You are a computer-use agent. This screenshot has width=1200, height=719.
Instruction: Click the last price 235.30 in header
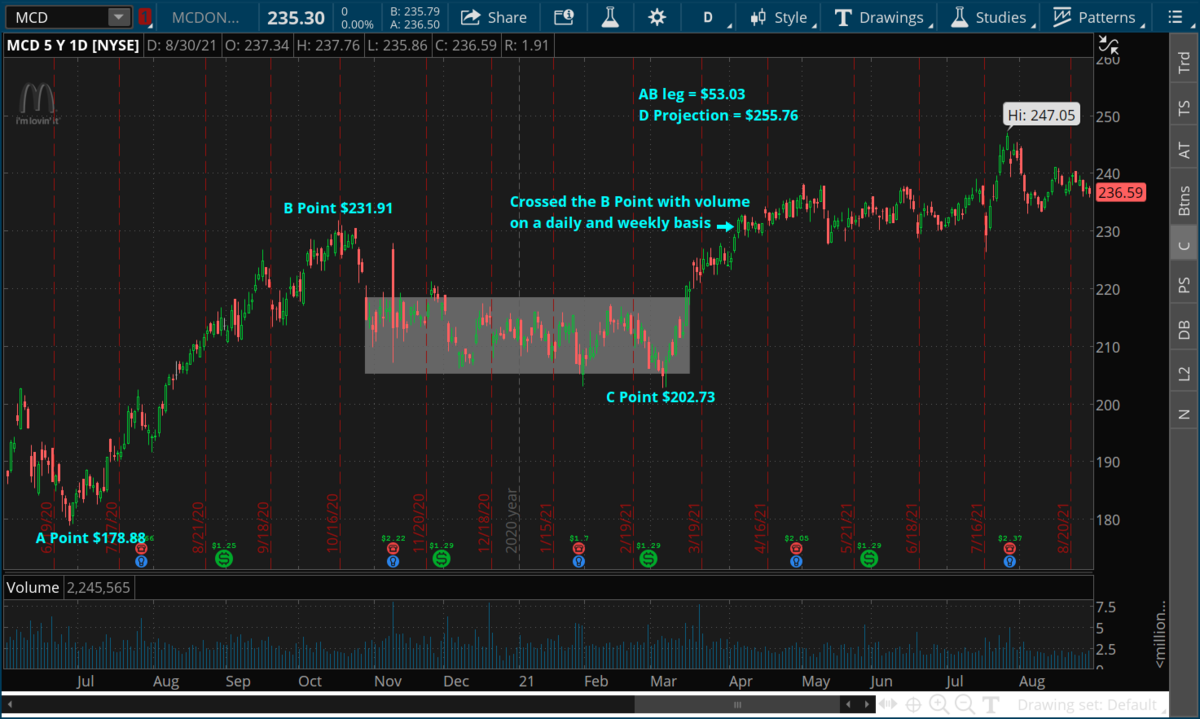pos(295,17)
